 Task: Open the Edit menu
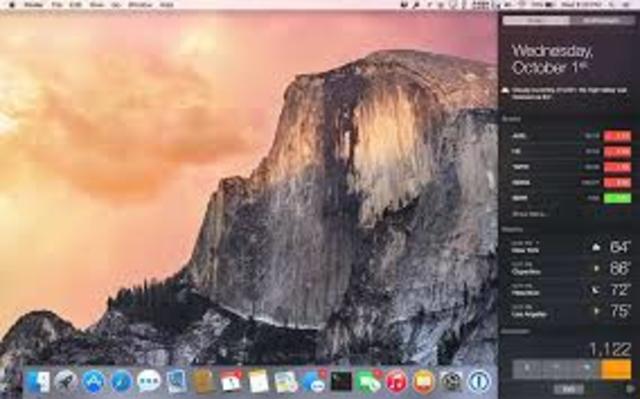coord(76,4)
